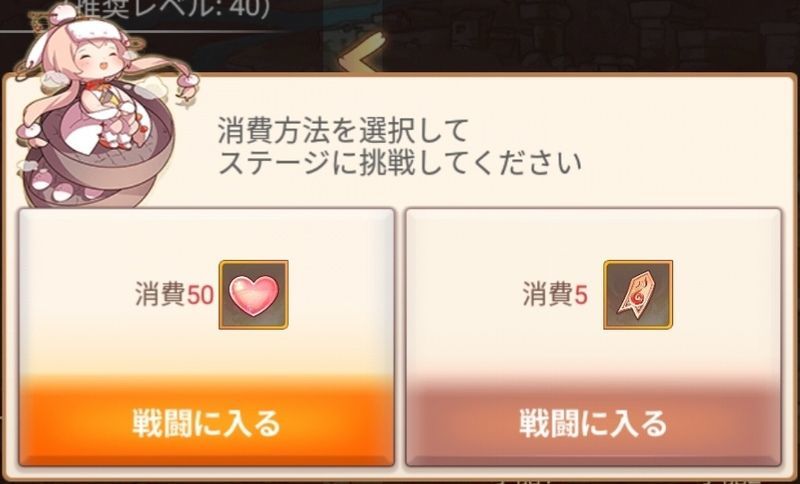800x484 pixels.
Task: Start battle with the brown 戦闘に入る button
Action: tap(593, 422)
